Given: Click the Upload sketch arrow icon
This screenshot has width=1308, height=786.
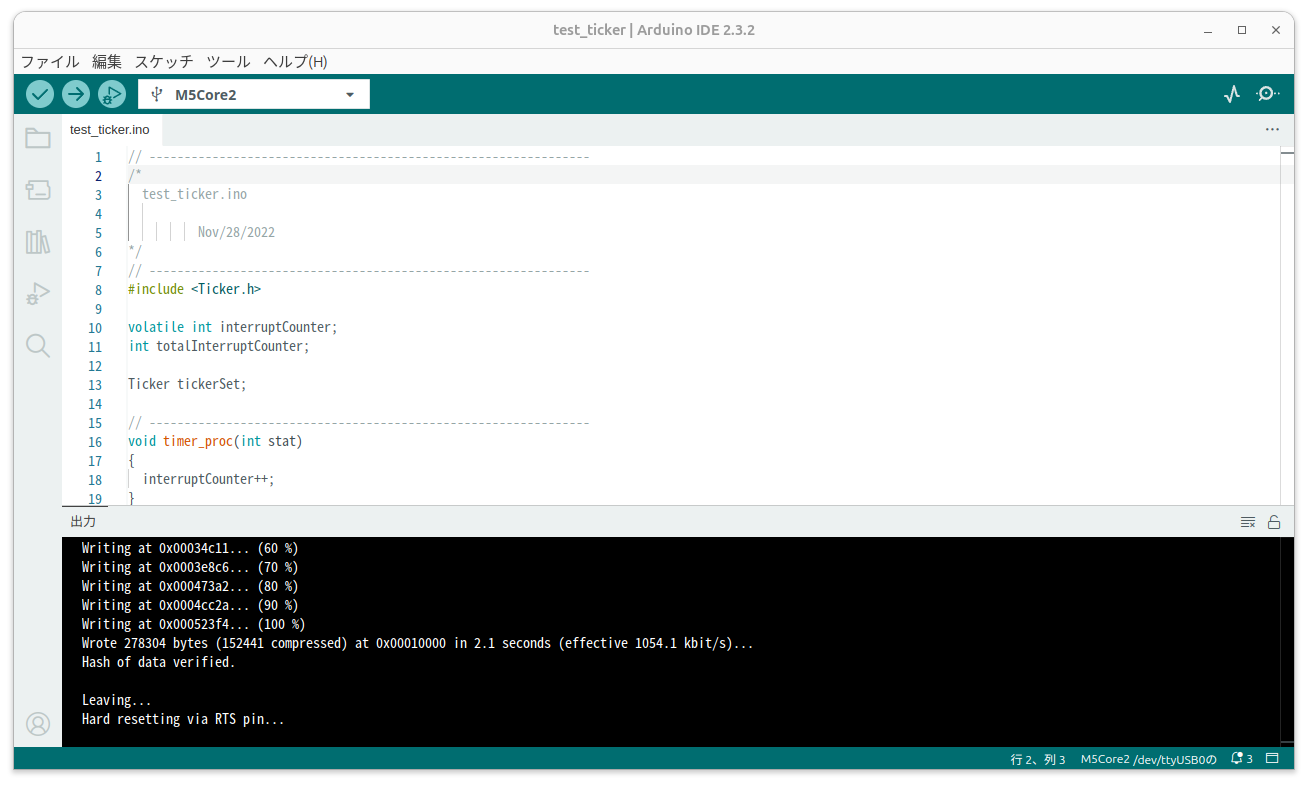Looking at the screenshot, I should pos(75,93).
